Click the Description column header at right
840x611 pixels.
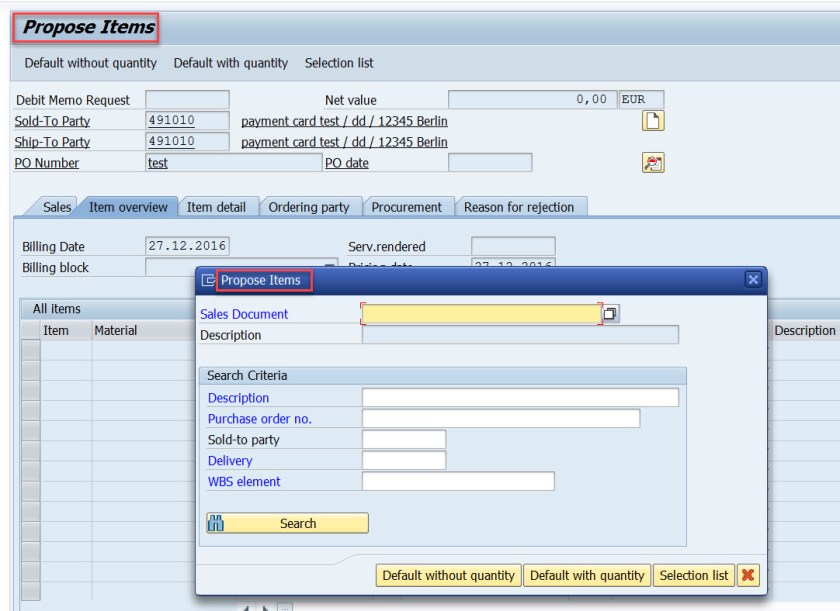point(805,330)
